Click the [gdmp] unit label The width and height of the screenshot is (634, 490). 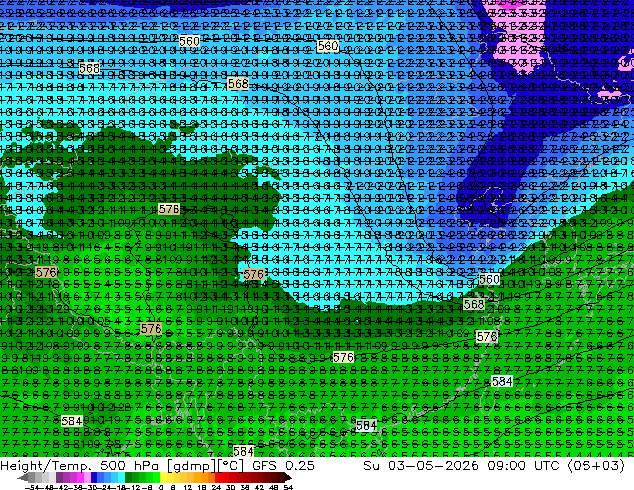pos(191,466)
